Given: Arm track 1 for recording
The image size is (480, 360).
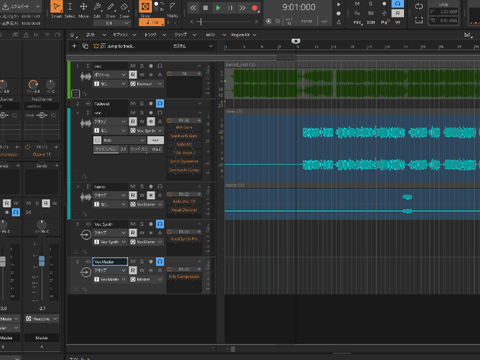Looking at the screenshot, I should pos(151,66).
